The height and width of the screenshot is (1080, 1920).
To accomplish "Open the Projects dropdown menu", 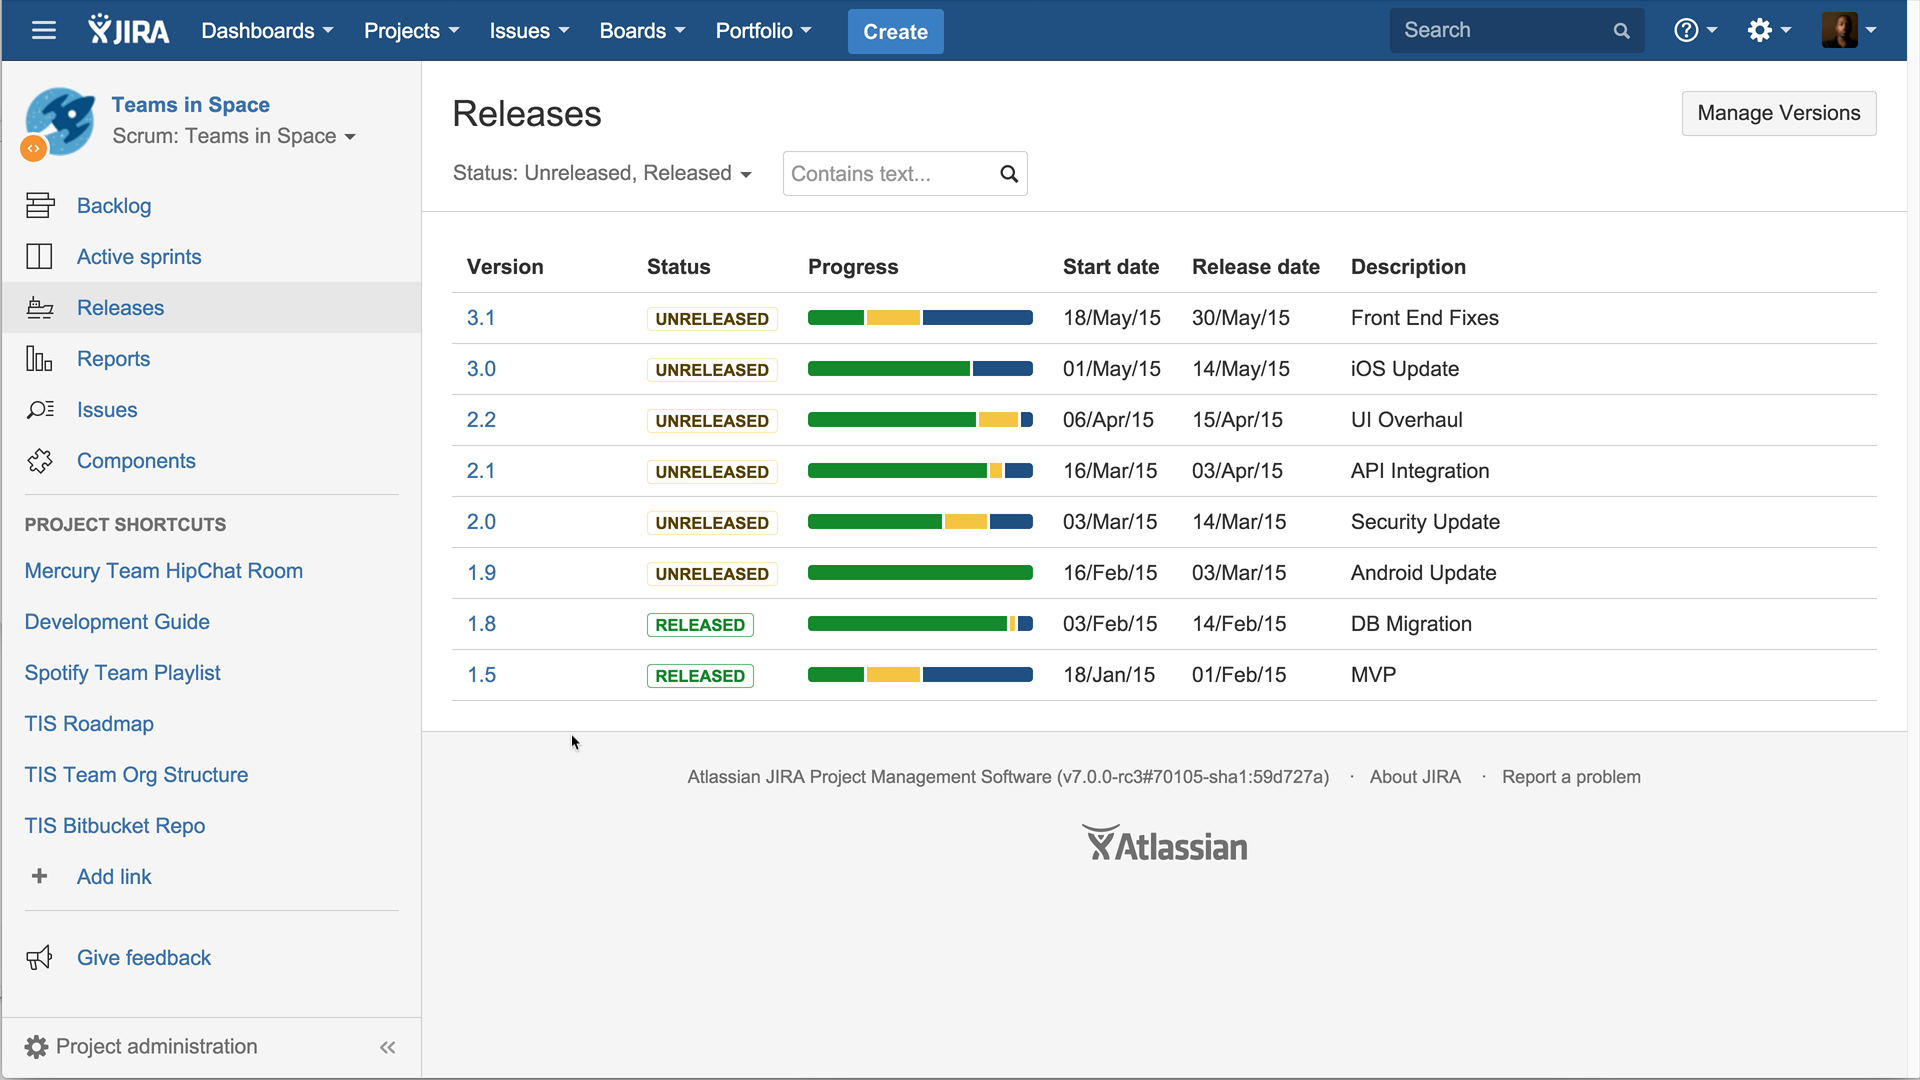I will point(411,31).
